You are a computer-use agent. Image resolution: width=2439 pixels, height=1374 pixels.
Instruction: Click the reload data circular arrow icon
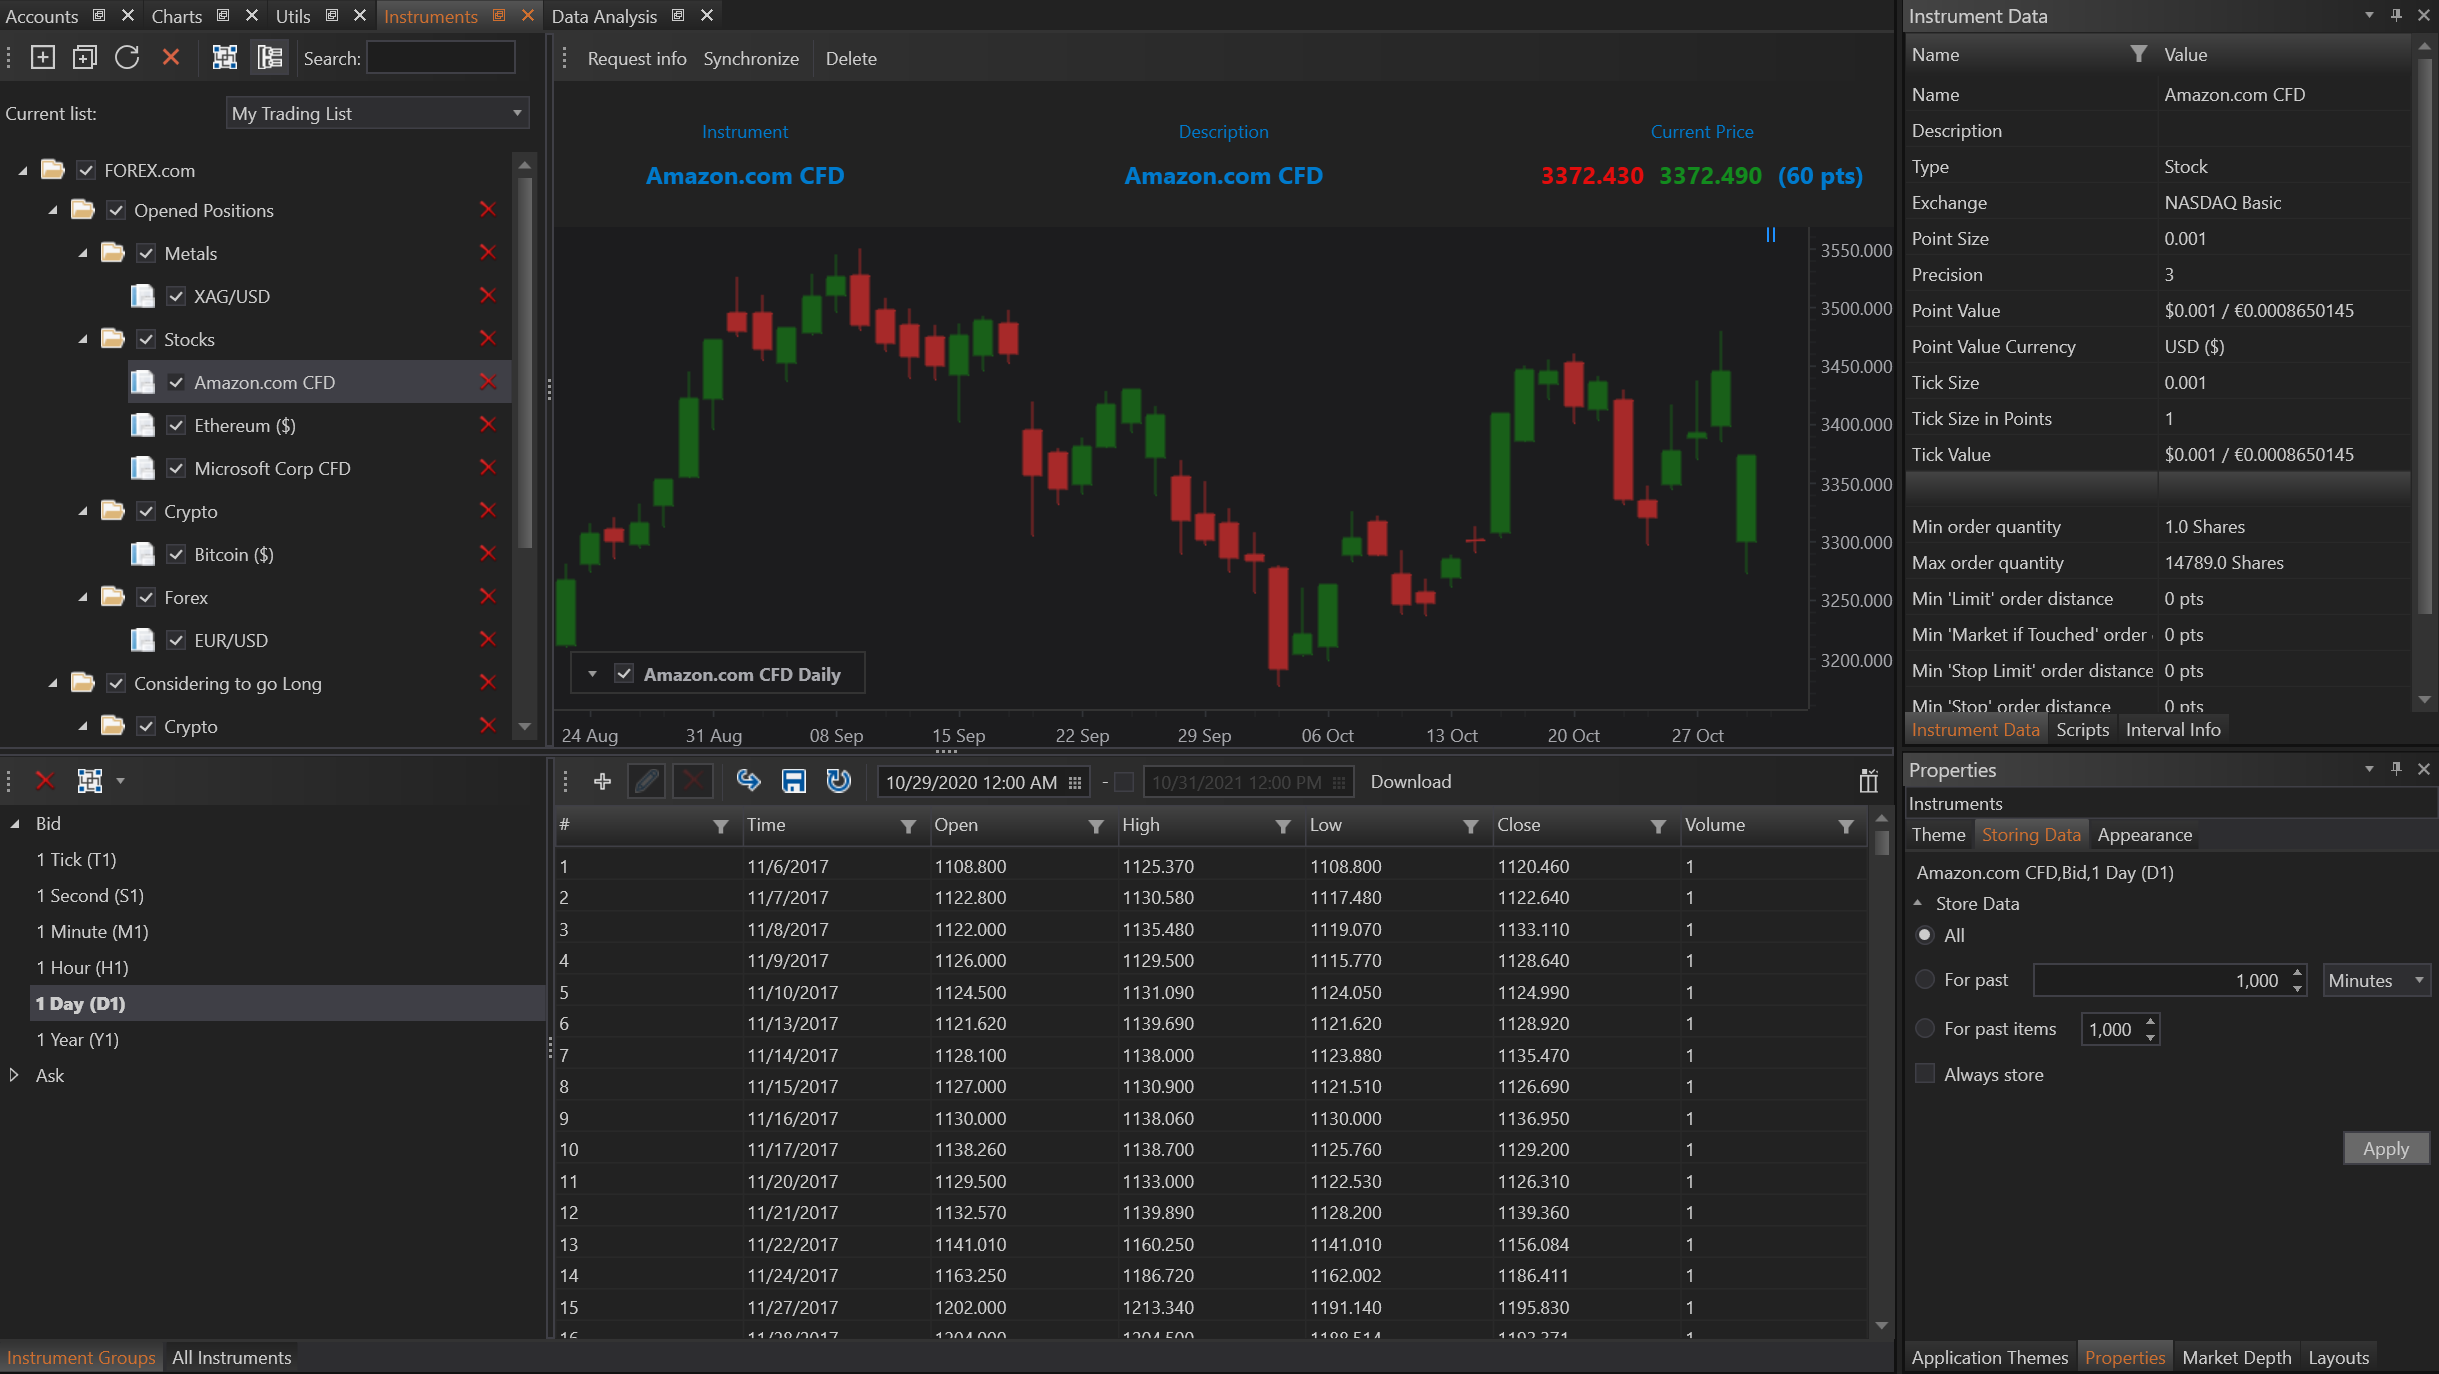838,782
